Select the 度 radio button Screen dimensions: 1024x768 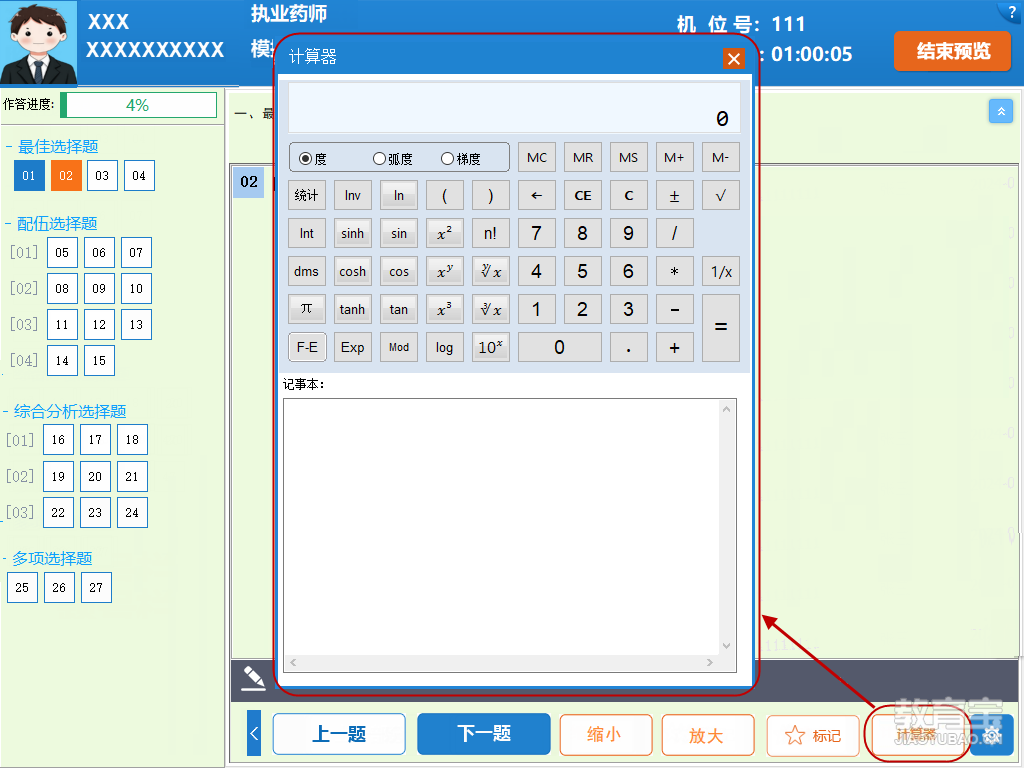[306, 158]
